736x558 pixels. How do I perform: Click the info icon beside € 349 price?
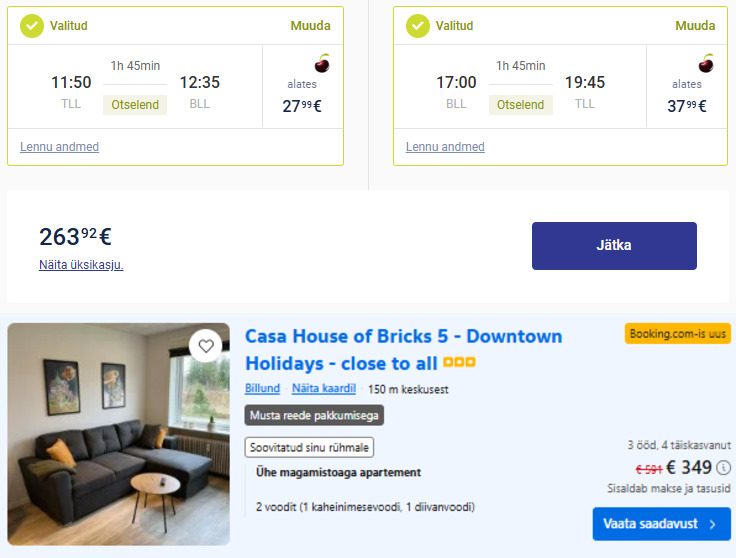coord(724,467)
